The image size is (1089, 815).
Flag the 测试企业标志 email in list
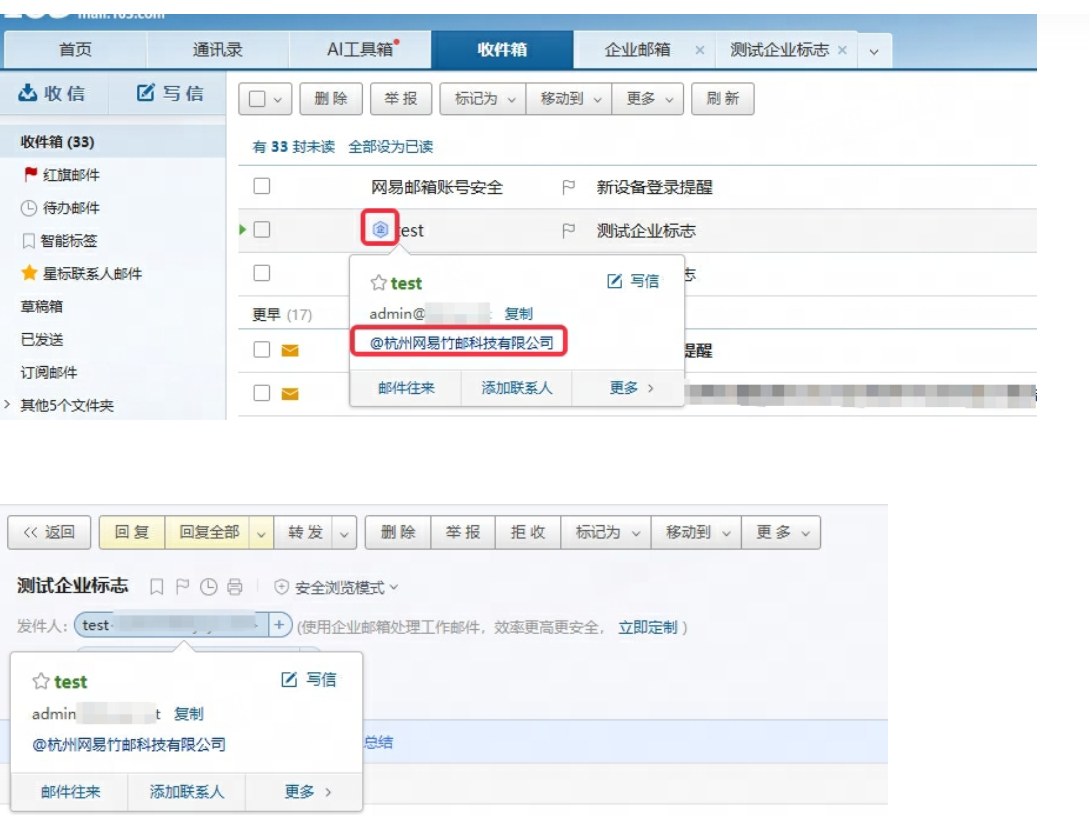[568, 230]
